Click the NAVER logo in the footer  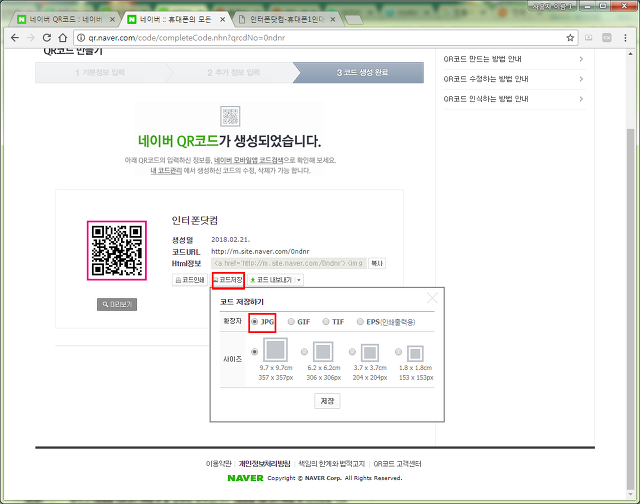pos(245,478)
